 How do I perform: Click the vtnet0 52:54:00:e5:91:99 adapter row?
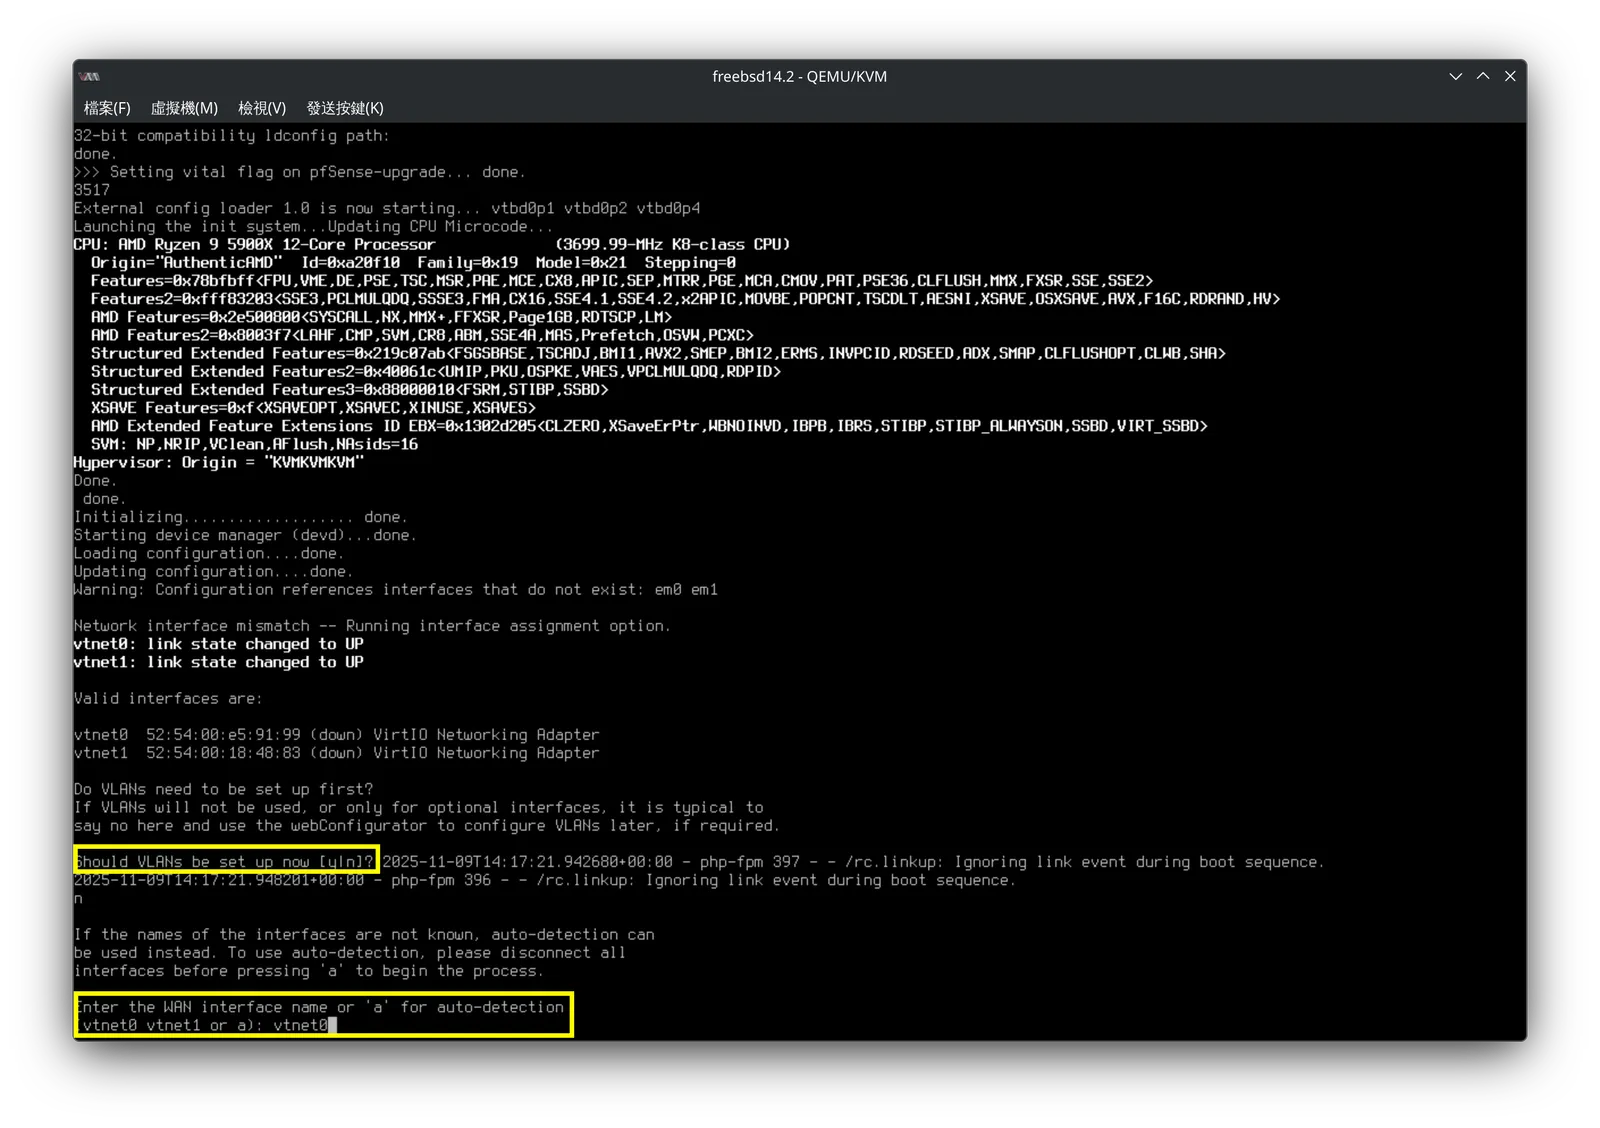336,735
